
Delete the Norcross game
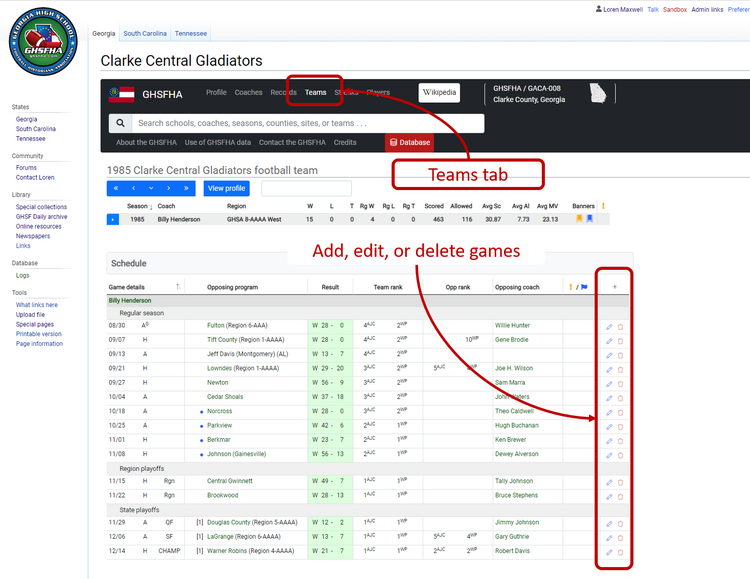[x=620, y=412]
